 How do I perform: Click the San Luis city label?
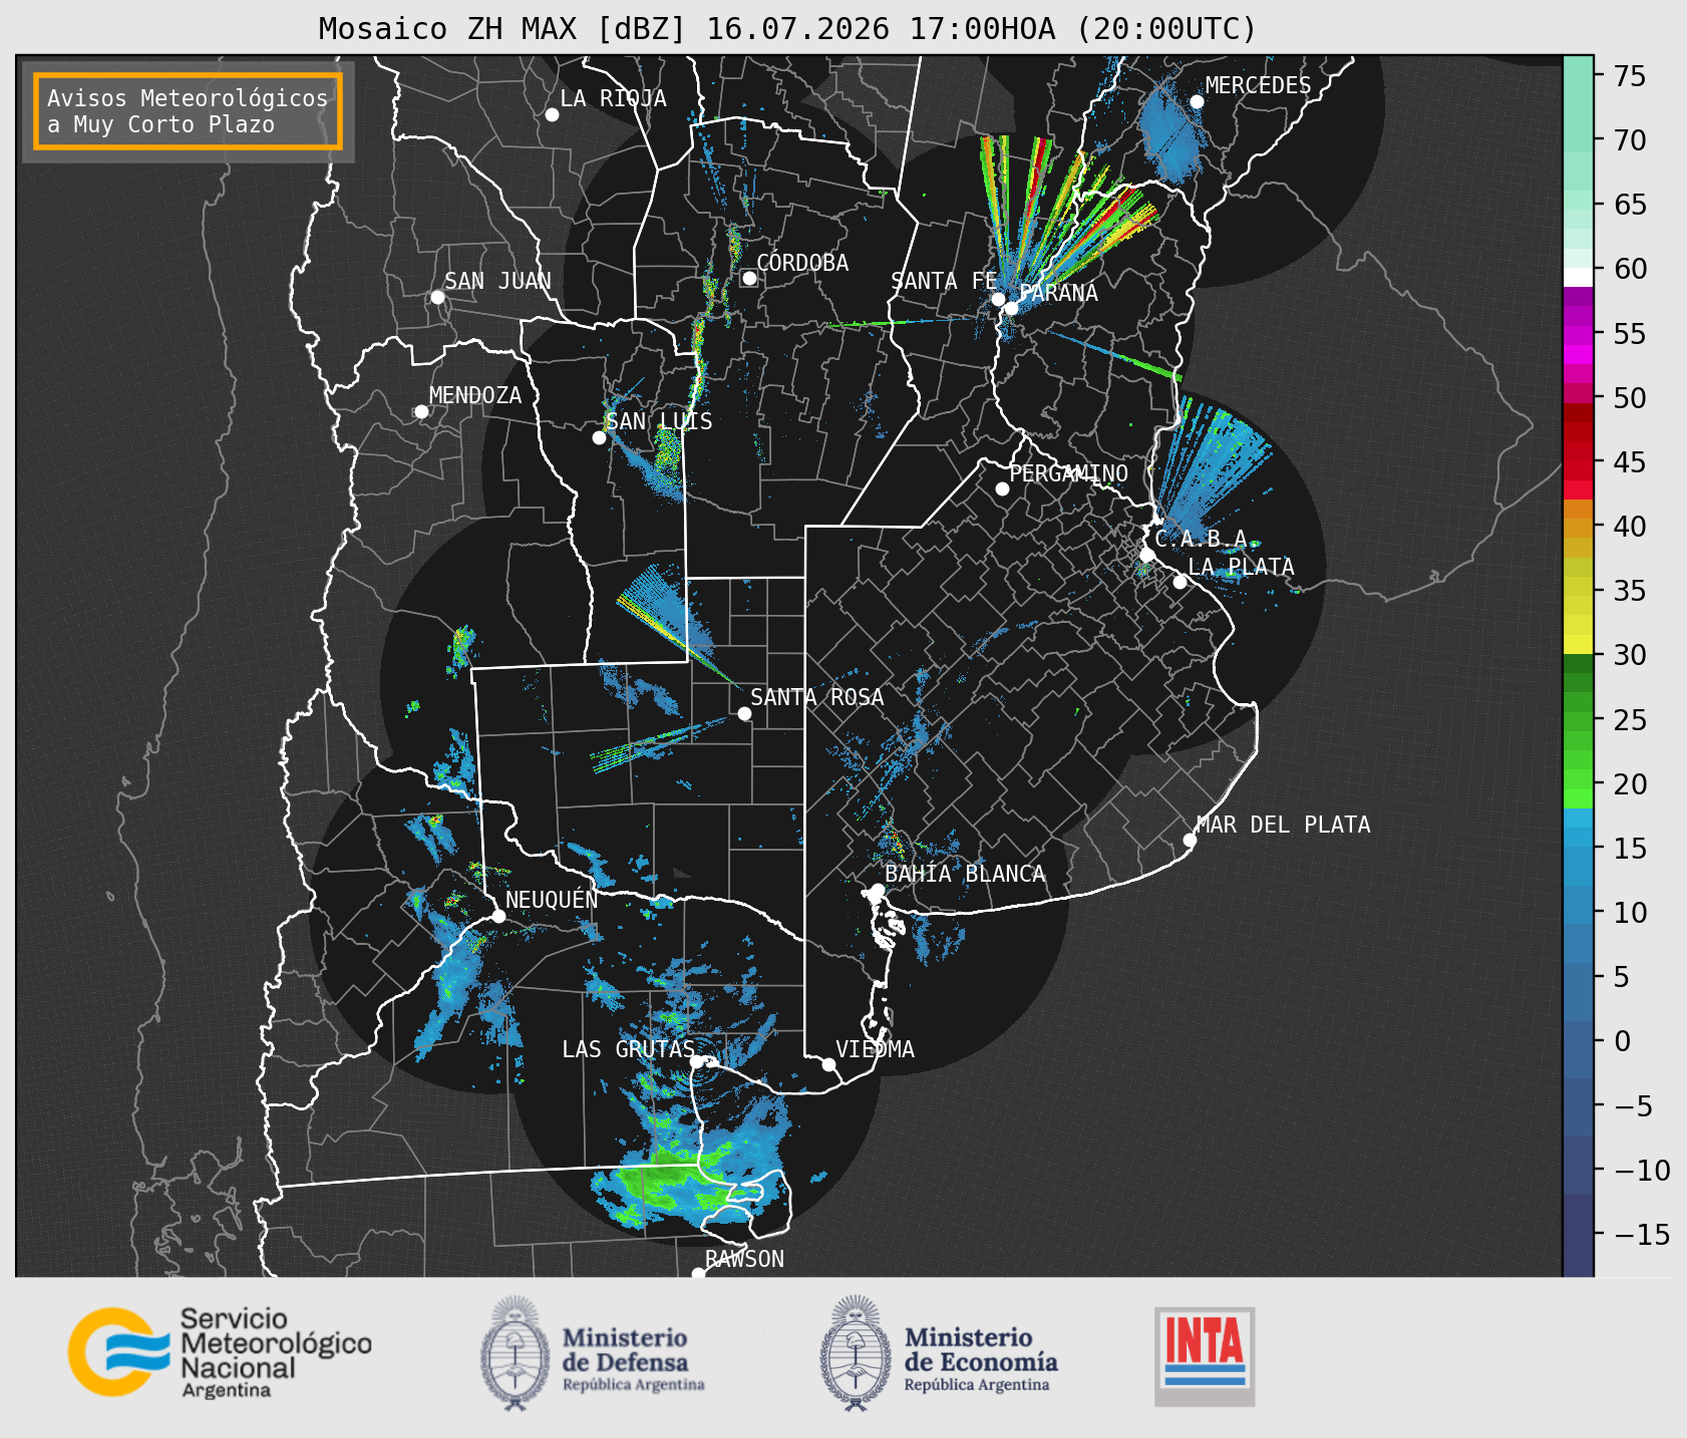659,422
